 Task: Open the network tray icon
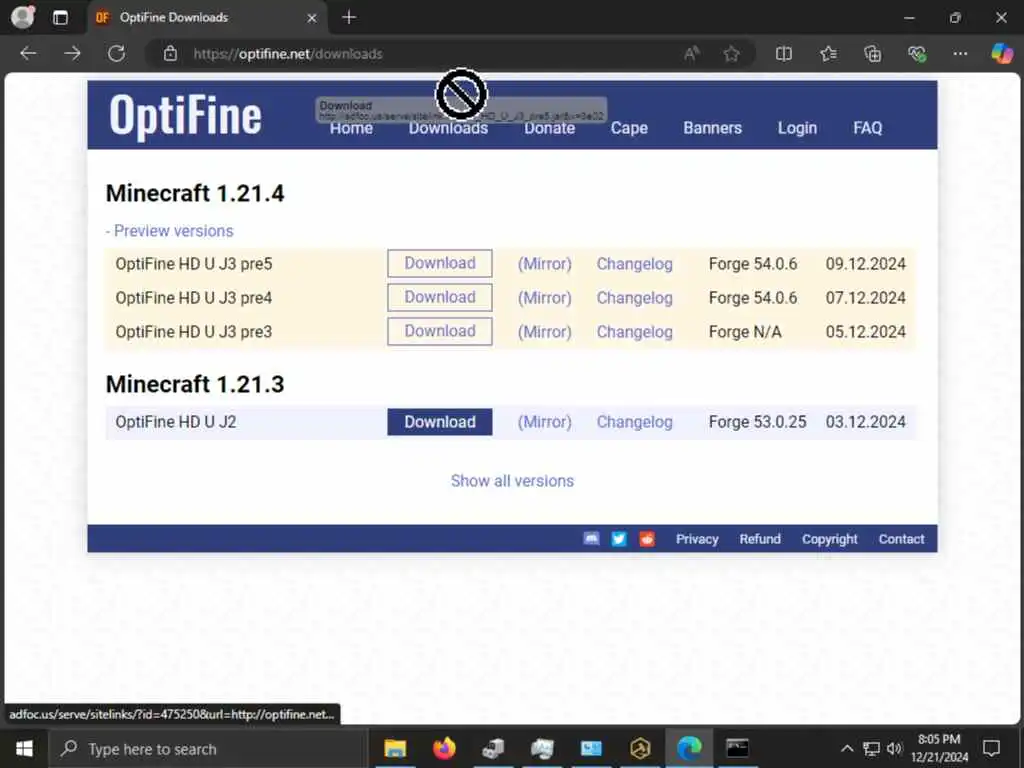[871, 748]
